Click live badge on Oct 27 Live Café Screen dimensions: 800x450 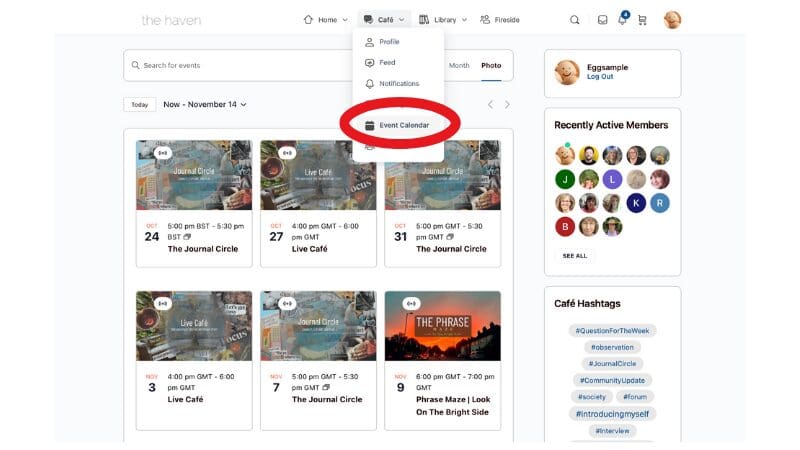click(x=287, y=153)
